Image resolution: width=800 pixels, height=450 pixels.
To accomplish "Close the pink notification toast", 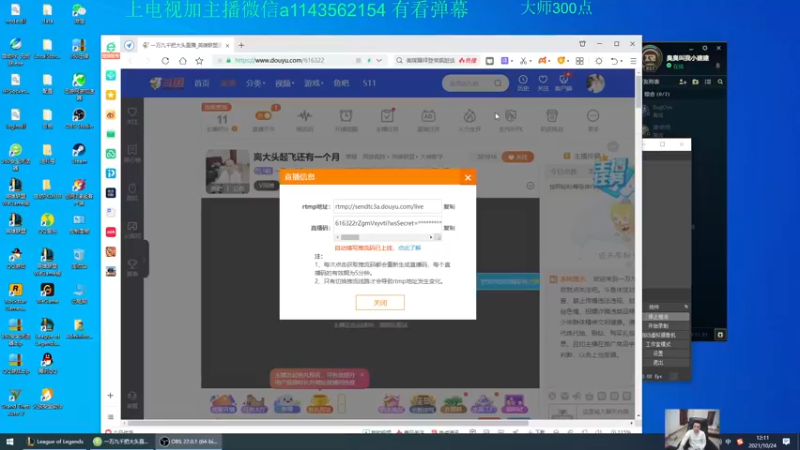I will point(362,375).
